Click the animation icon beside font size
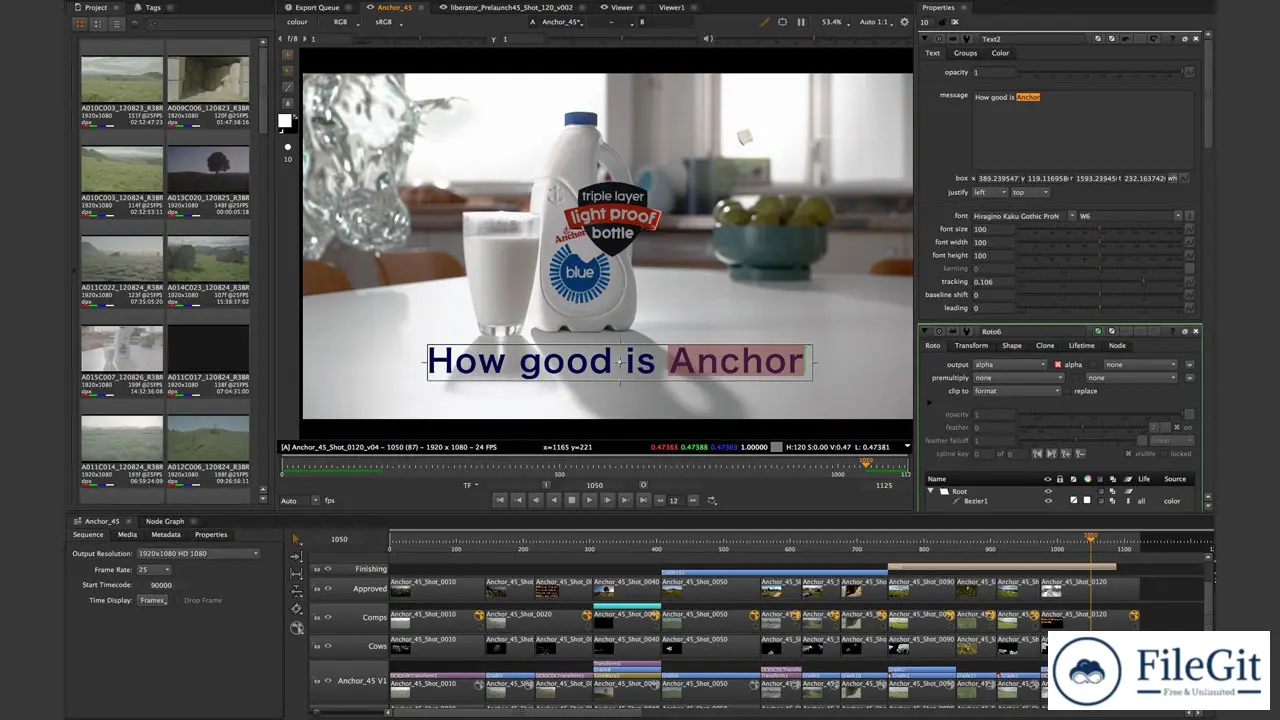1280x720 pixels. pos(1190,229)
